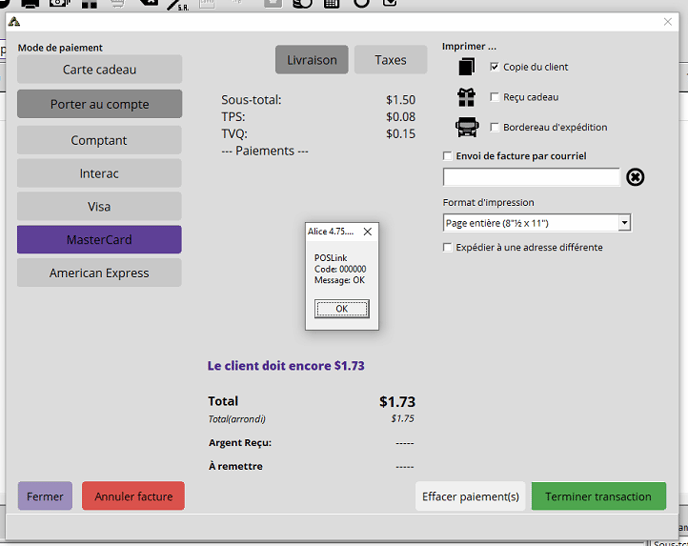688x546 pixels.
Task: Cancel invoice with Annuler facture
Action: [x=133, y=496]
